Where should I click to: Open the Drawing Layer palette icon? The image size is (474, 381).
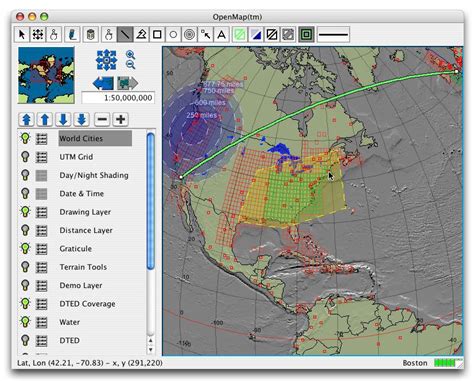point(41,212)
